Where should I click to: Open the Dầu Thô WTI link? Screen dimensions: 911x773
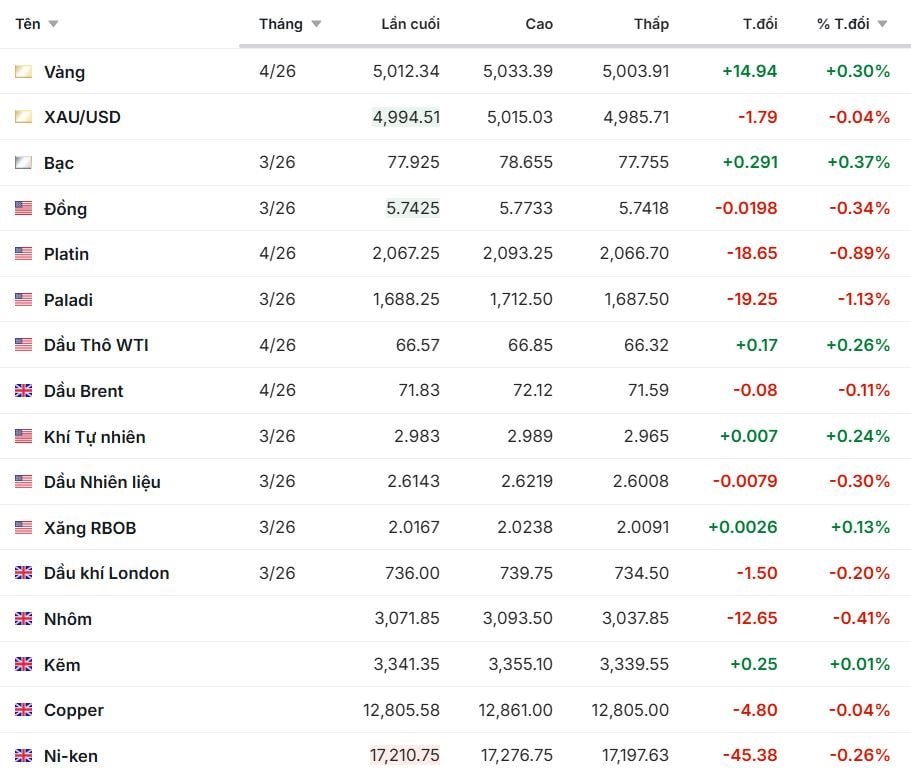point(96,345)
